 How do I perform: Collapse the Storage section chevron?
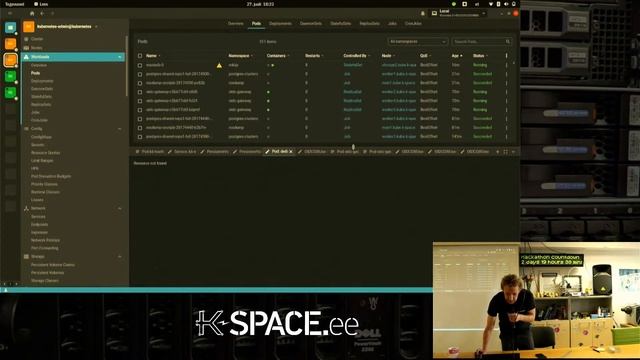120,257
